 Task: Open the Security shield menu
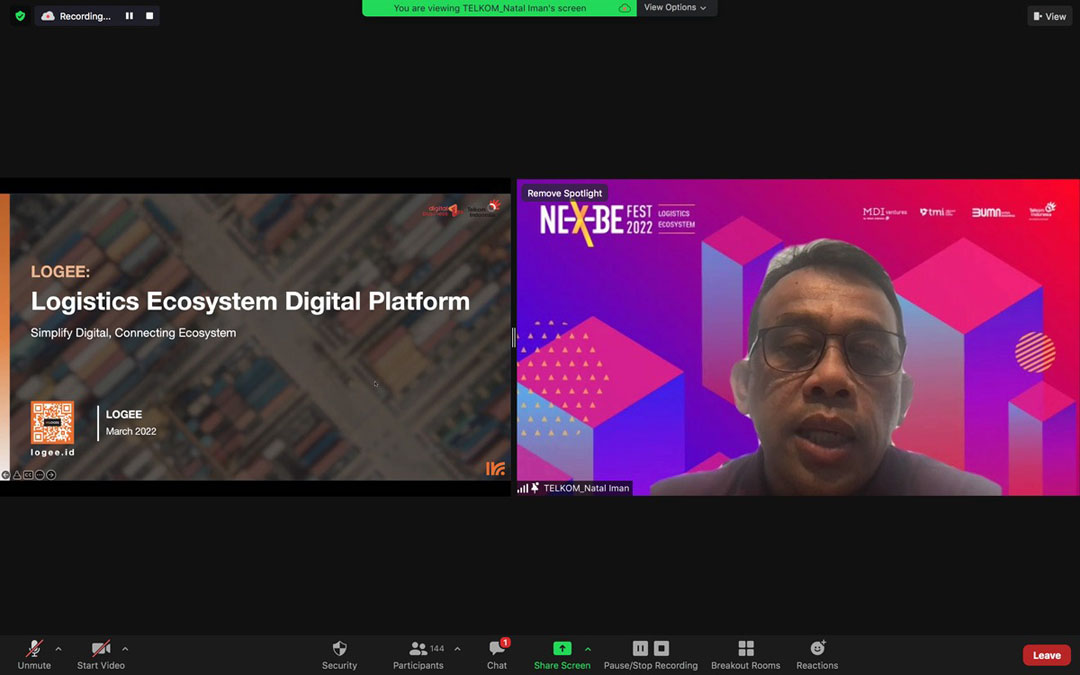coord(340,654)
